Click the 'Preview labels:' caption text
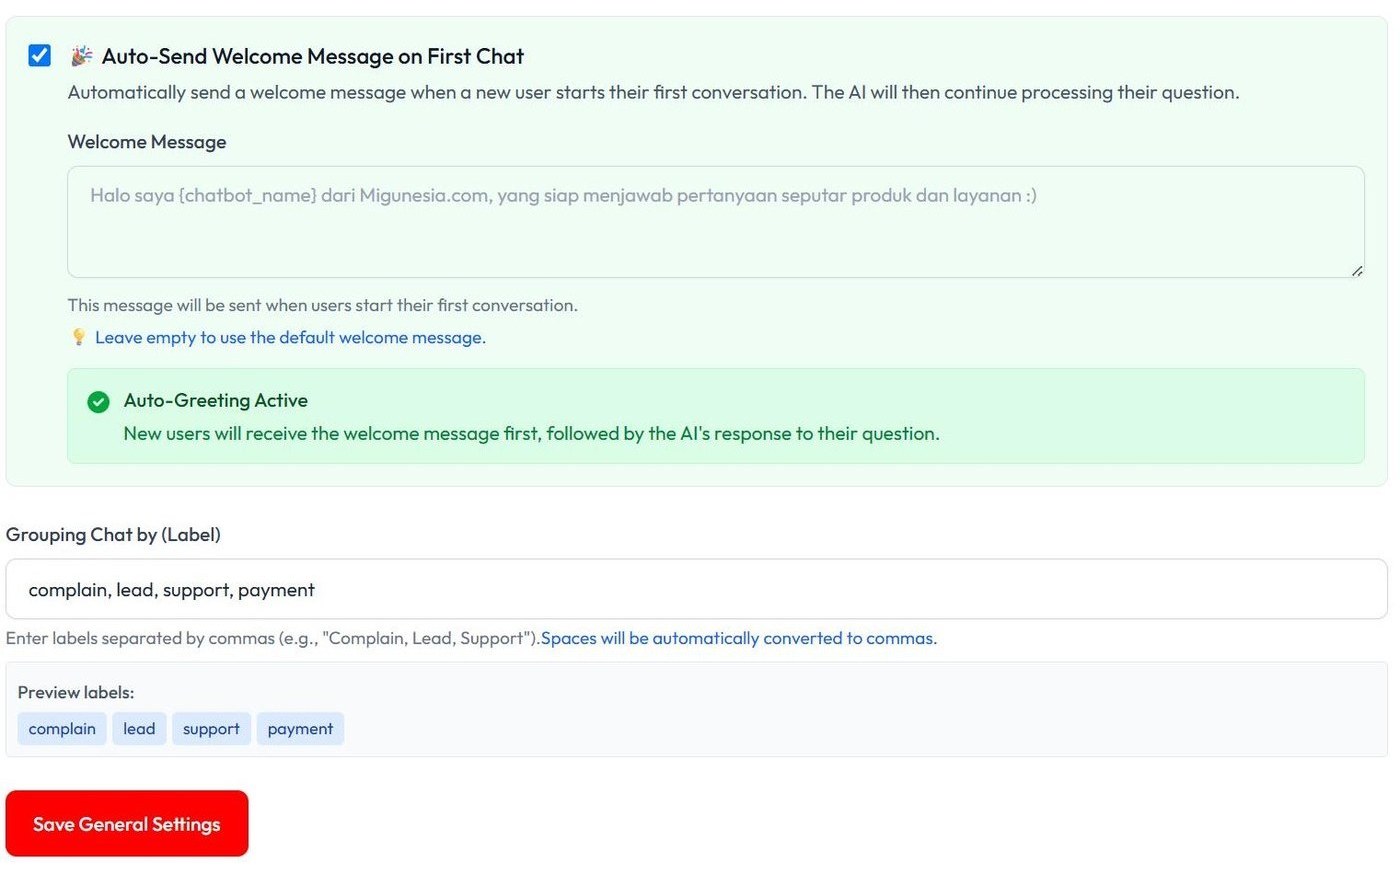This screenshot has height=877, width=1400. 76,692
